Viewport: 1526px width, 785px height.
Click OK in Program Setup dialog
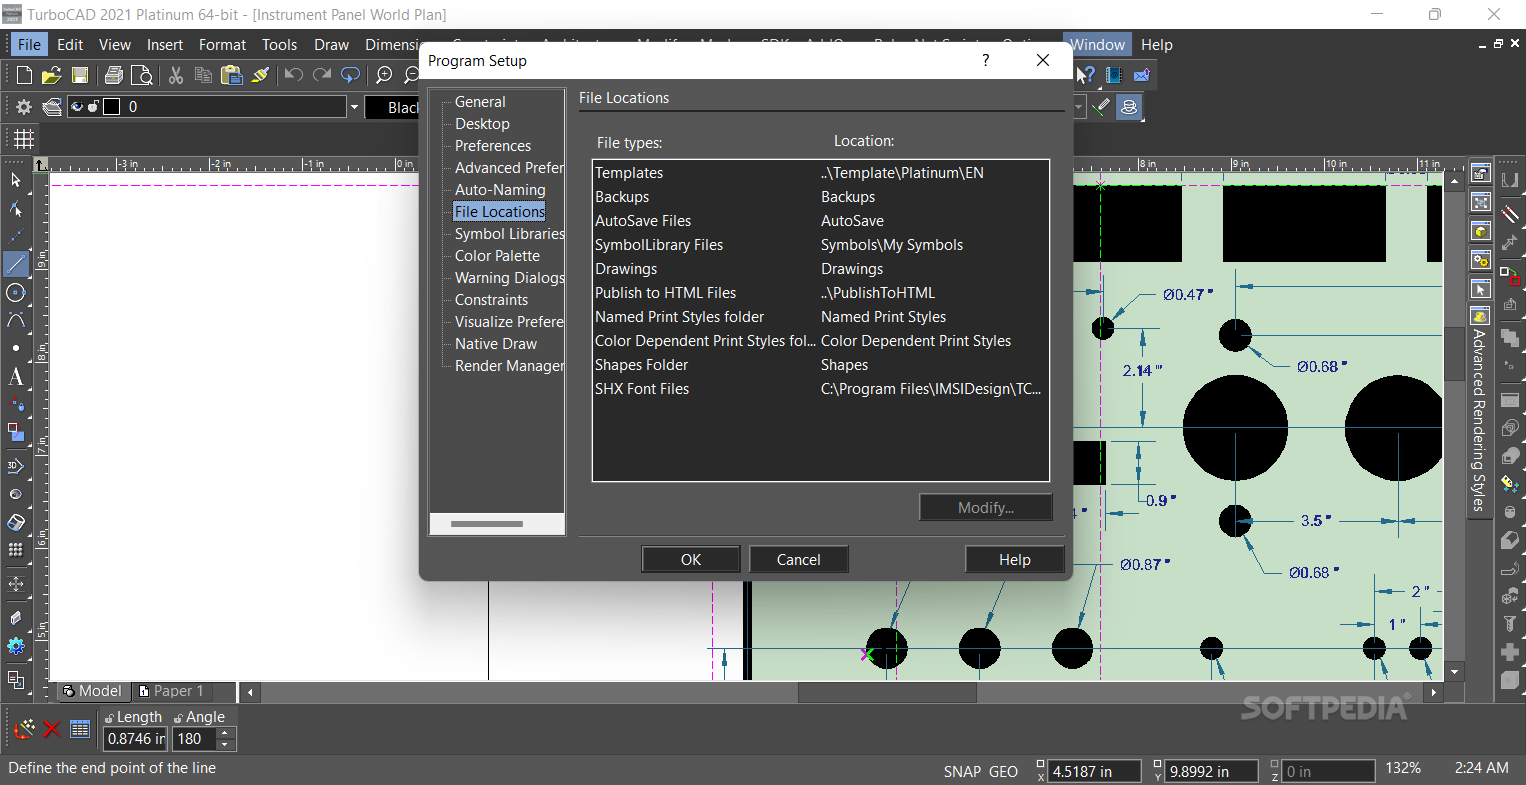(691, 560)
